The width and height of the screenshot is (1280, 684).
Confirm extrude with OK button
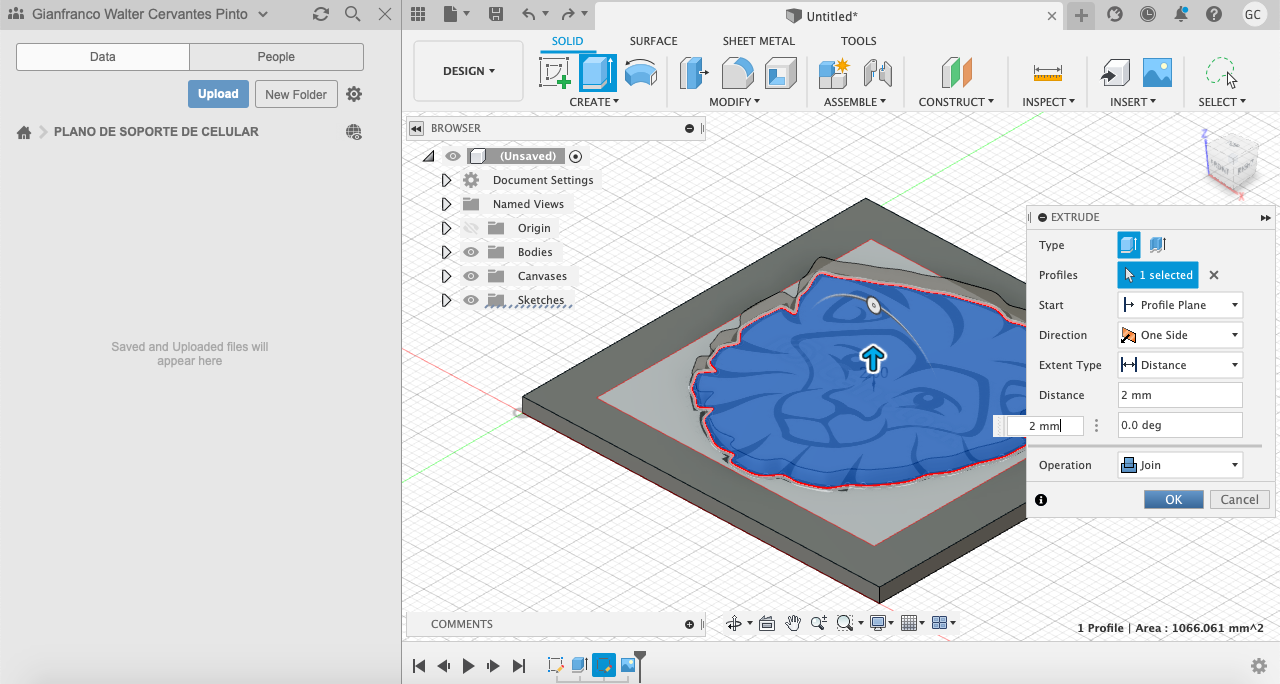(1174, 499)
